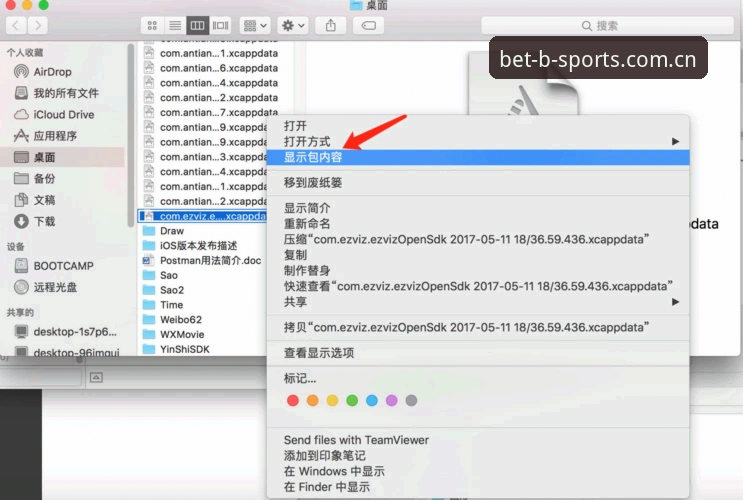The width and height of the screenshot is (743, 500).
Task: Switch to icon view in toolbar
Action: [x=152, y=26]
